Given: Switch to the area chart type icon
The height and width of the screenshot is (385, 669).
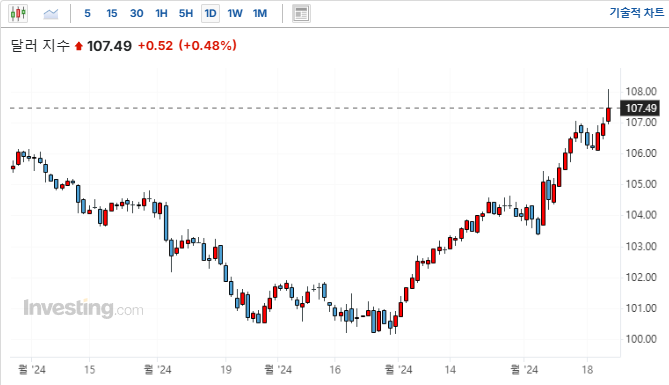Looking at the screenshot, I should (51, 14).
